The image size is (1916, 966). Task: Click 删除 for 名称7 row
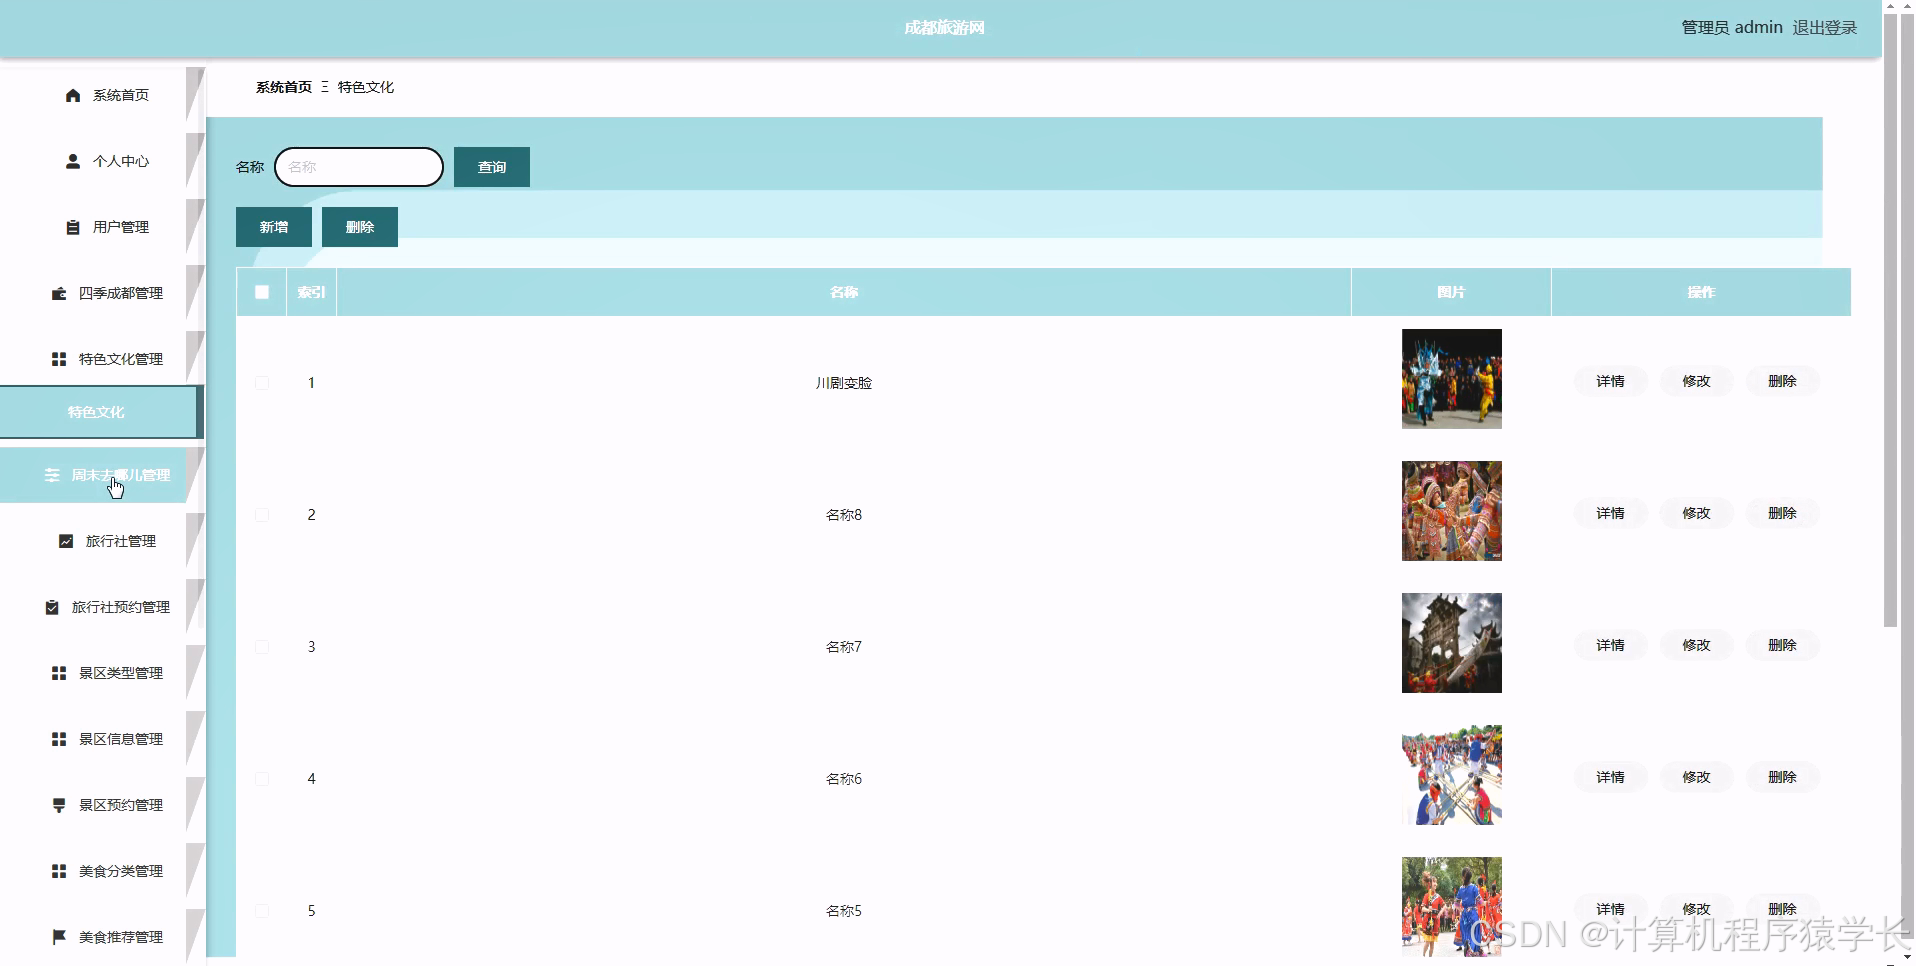coord(1782,645)
